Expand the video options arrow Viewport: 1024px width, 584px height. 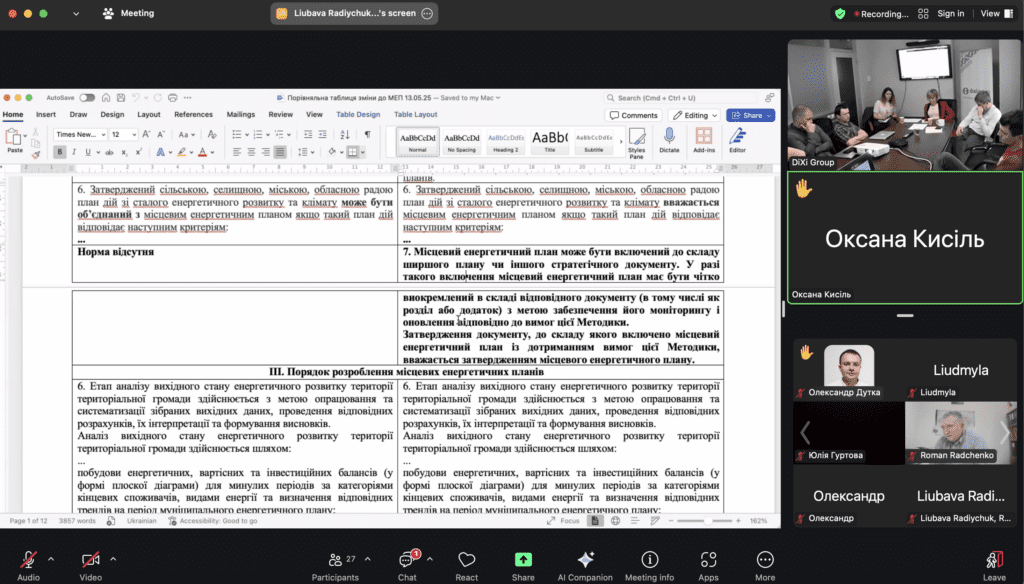(x=113, y=558)
